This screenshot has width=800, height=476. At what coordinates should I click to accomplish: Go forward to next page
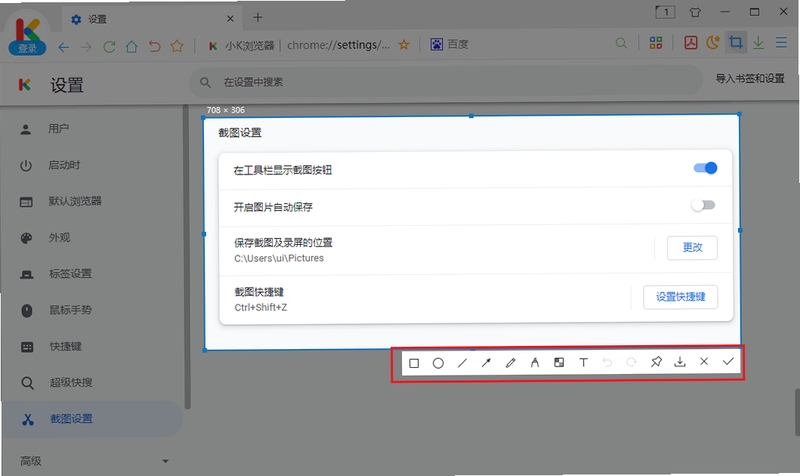tap(86, 47)
